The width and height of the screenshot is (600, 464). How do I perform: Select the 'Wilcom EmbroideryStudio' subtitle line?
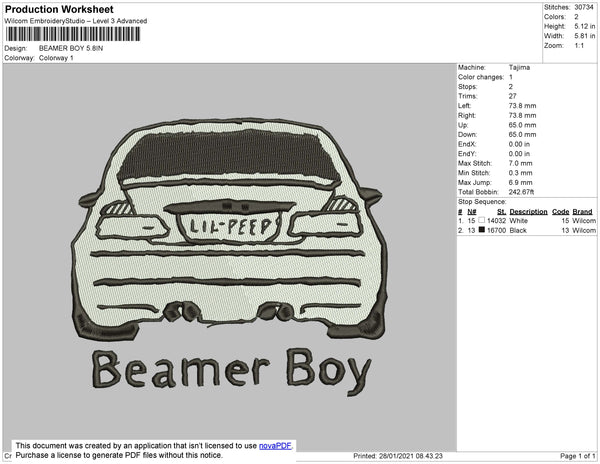(x=76, y=21)
